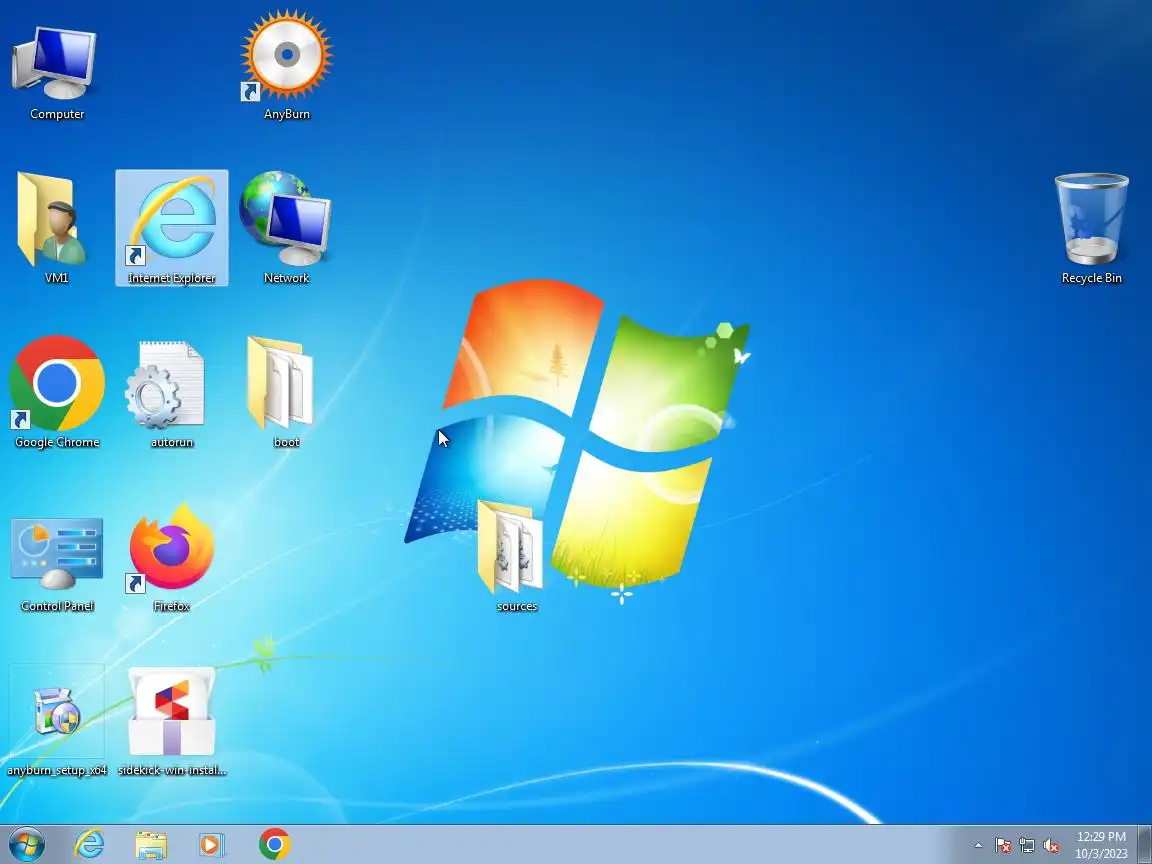Show hidden system tray icons arrow

coord(978,846)
